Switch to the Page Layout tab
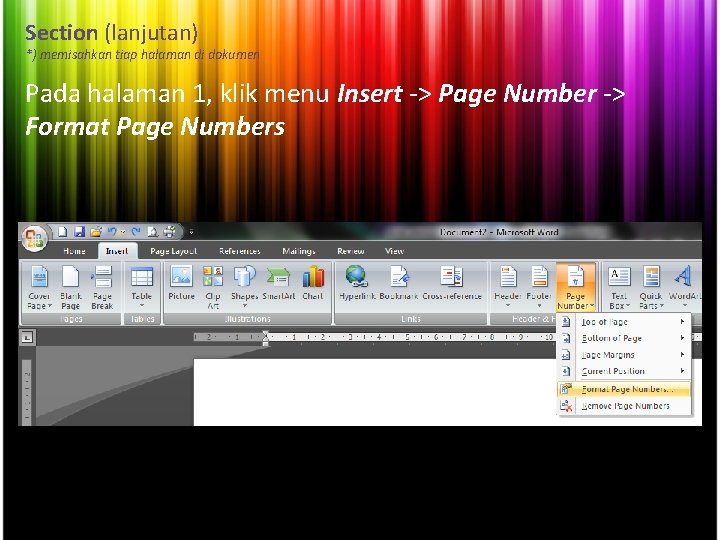The height and width of the screenshot is (540, 720). 174,251
